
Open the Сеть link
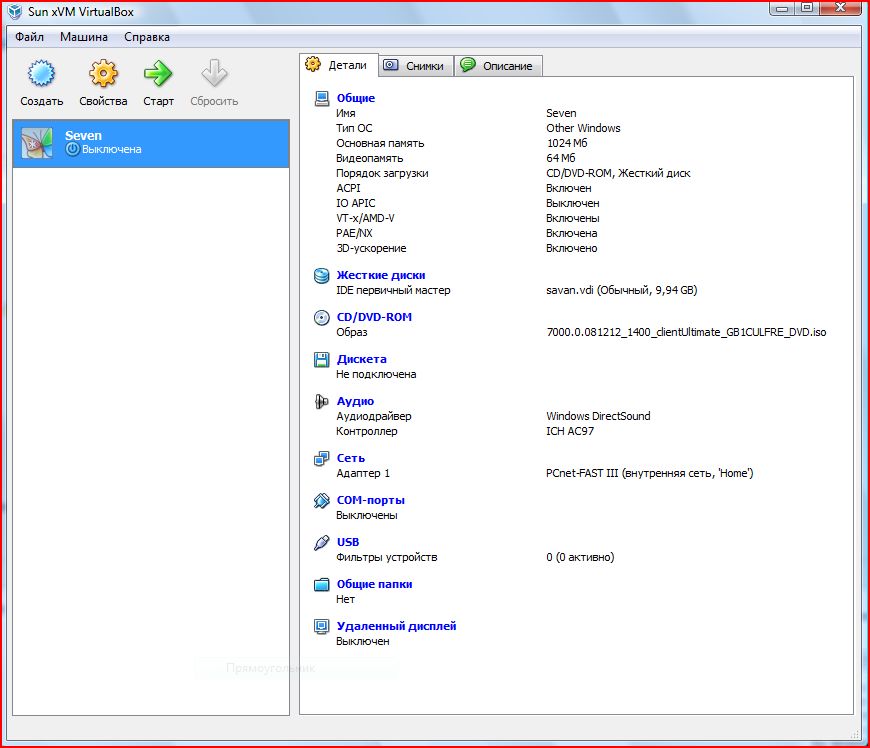(351, 458)
